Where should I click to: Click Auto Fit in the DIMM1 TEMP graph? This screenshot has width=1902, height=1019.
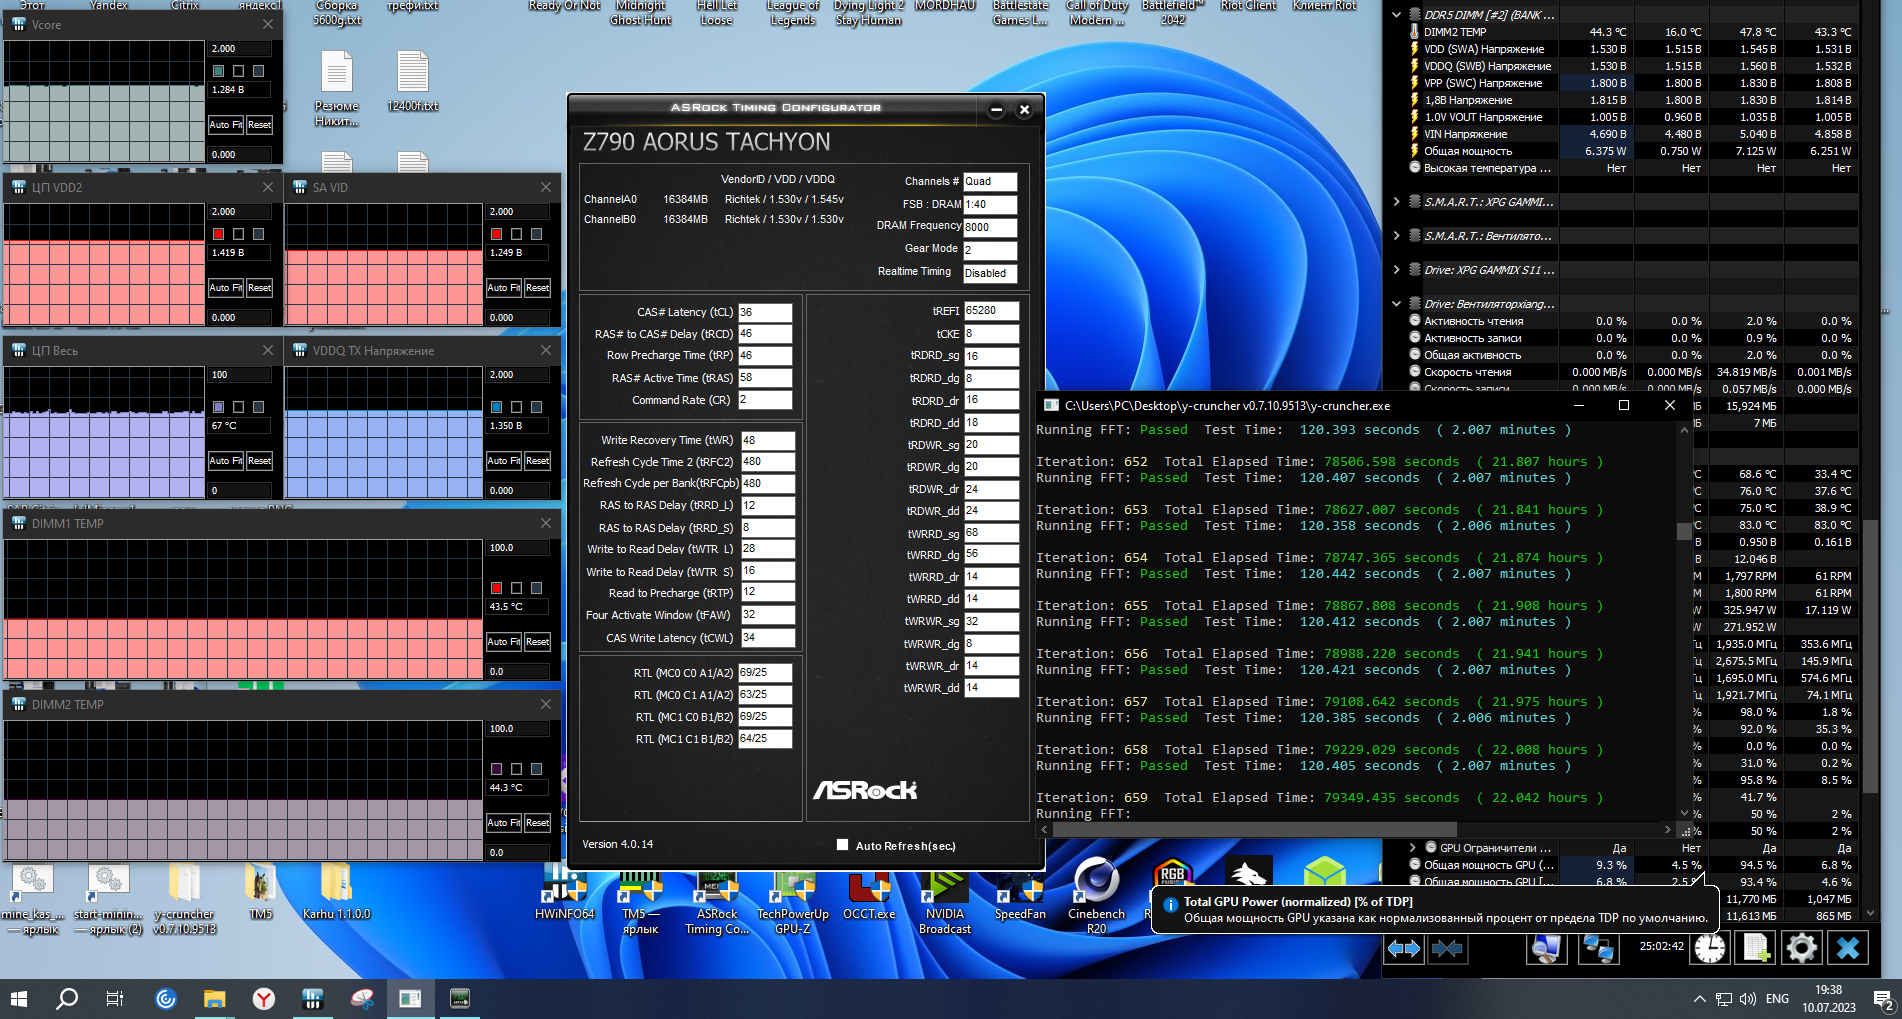click(503, 642)
